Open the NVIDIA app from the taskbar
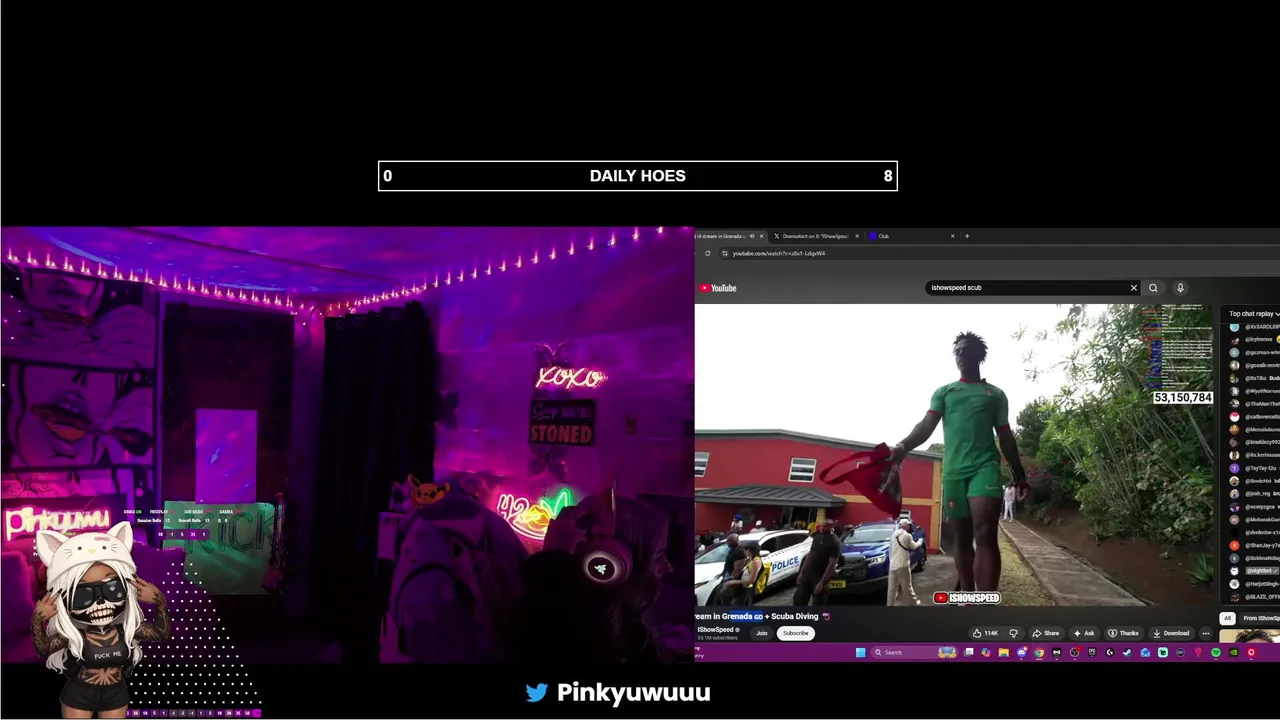Screen dimensions: 1280x720 (x=1233, y=652)
